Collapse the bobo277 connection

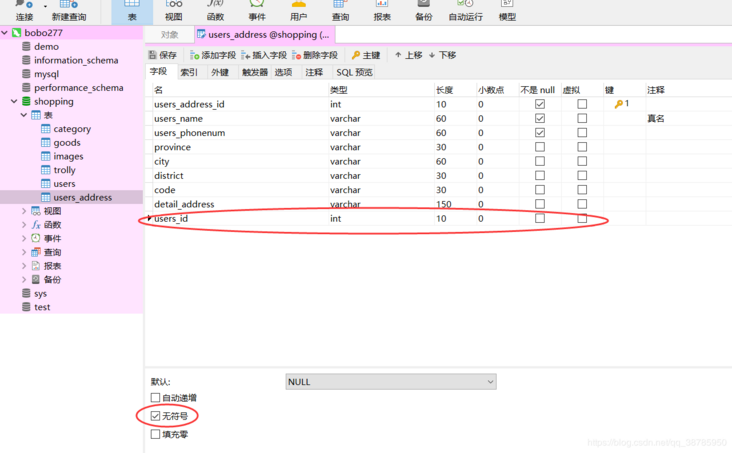point(5,33)
